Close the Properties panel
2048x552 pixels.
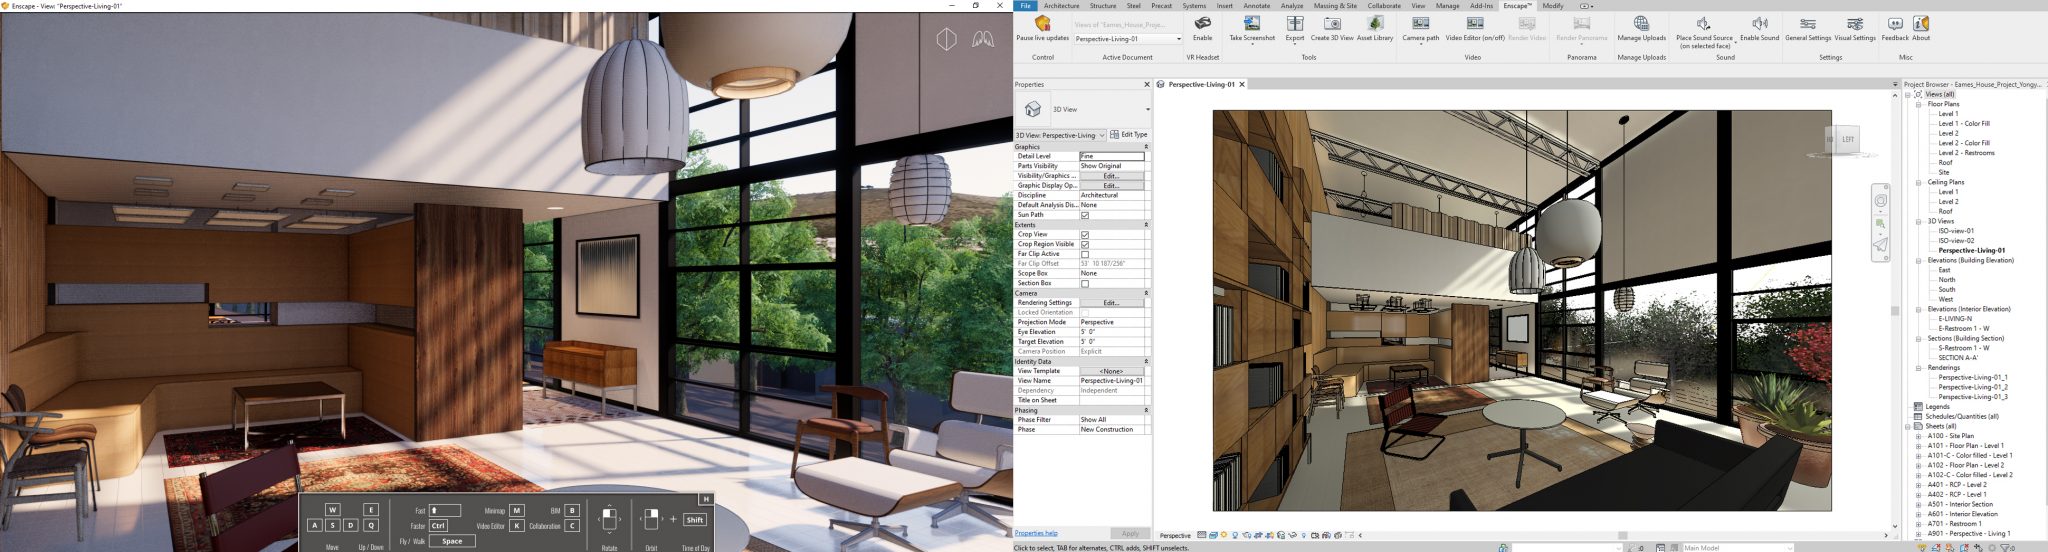[x=1146, y=85]
